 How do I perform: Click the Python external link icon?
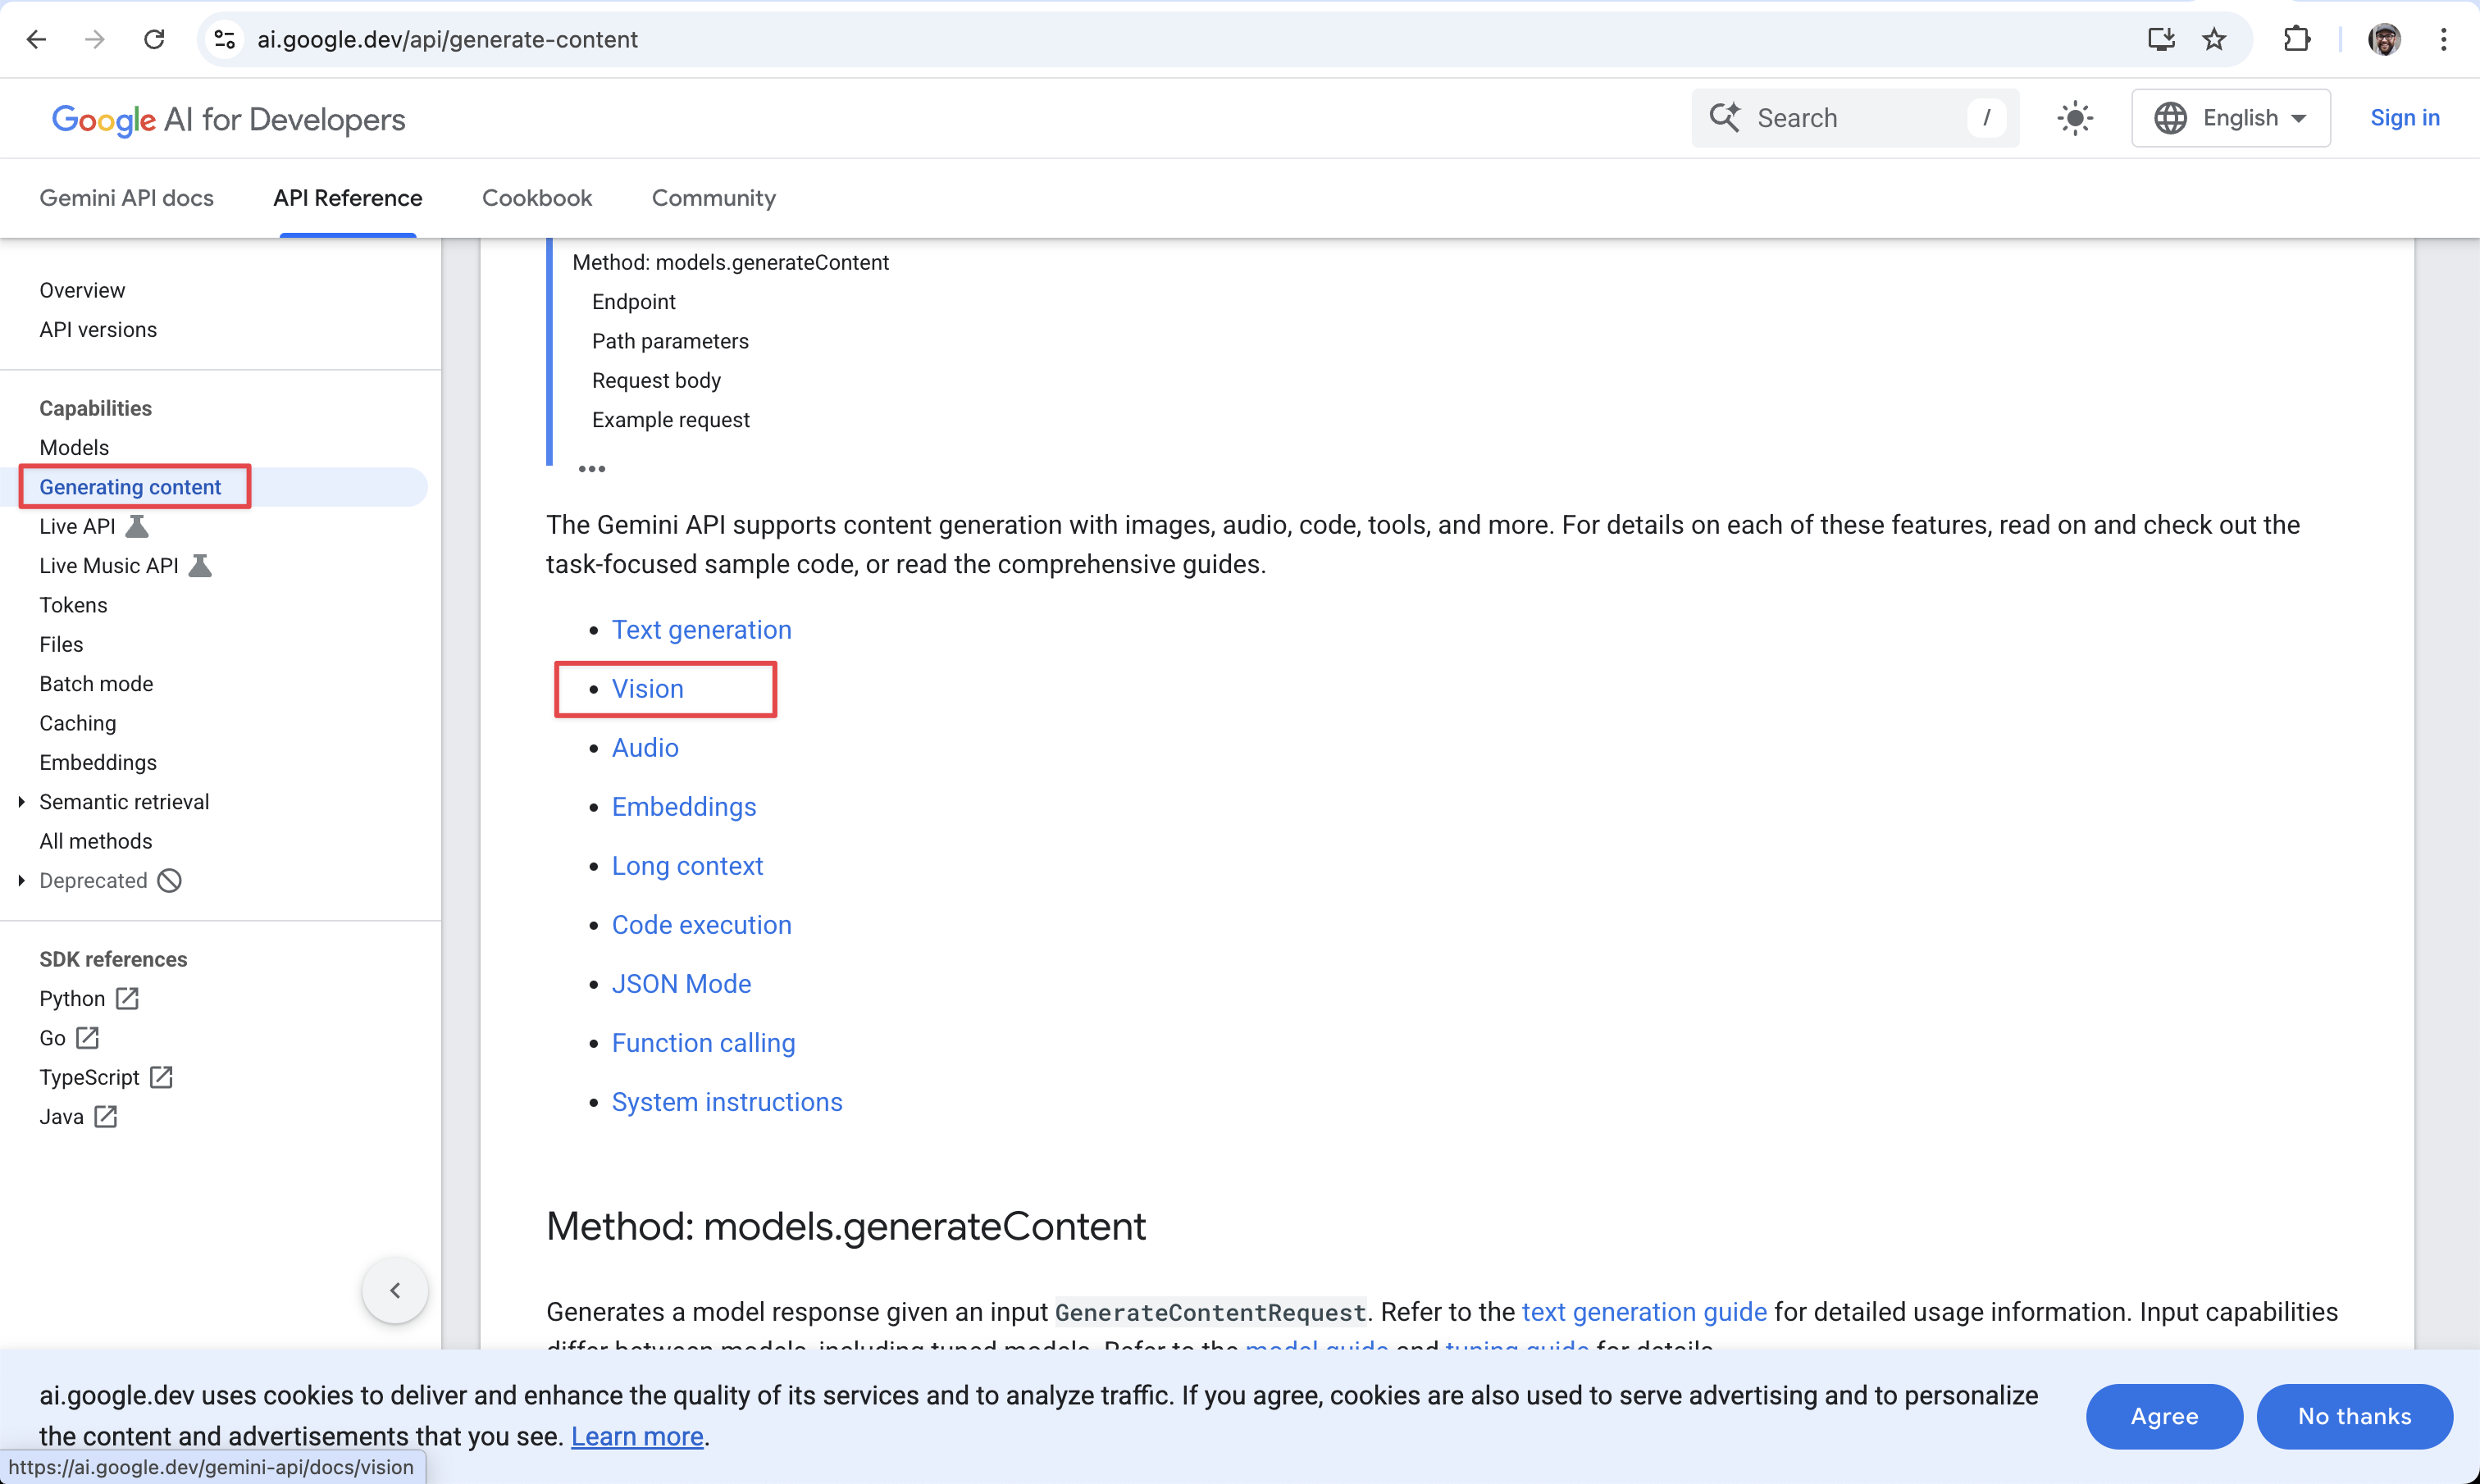click(x=127, y=999)
